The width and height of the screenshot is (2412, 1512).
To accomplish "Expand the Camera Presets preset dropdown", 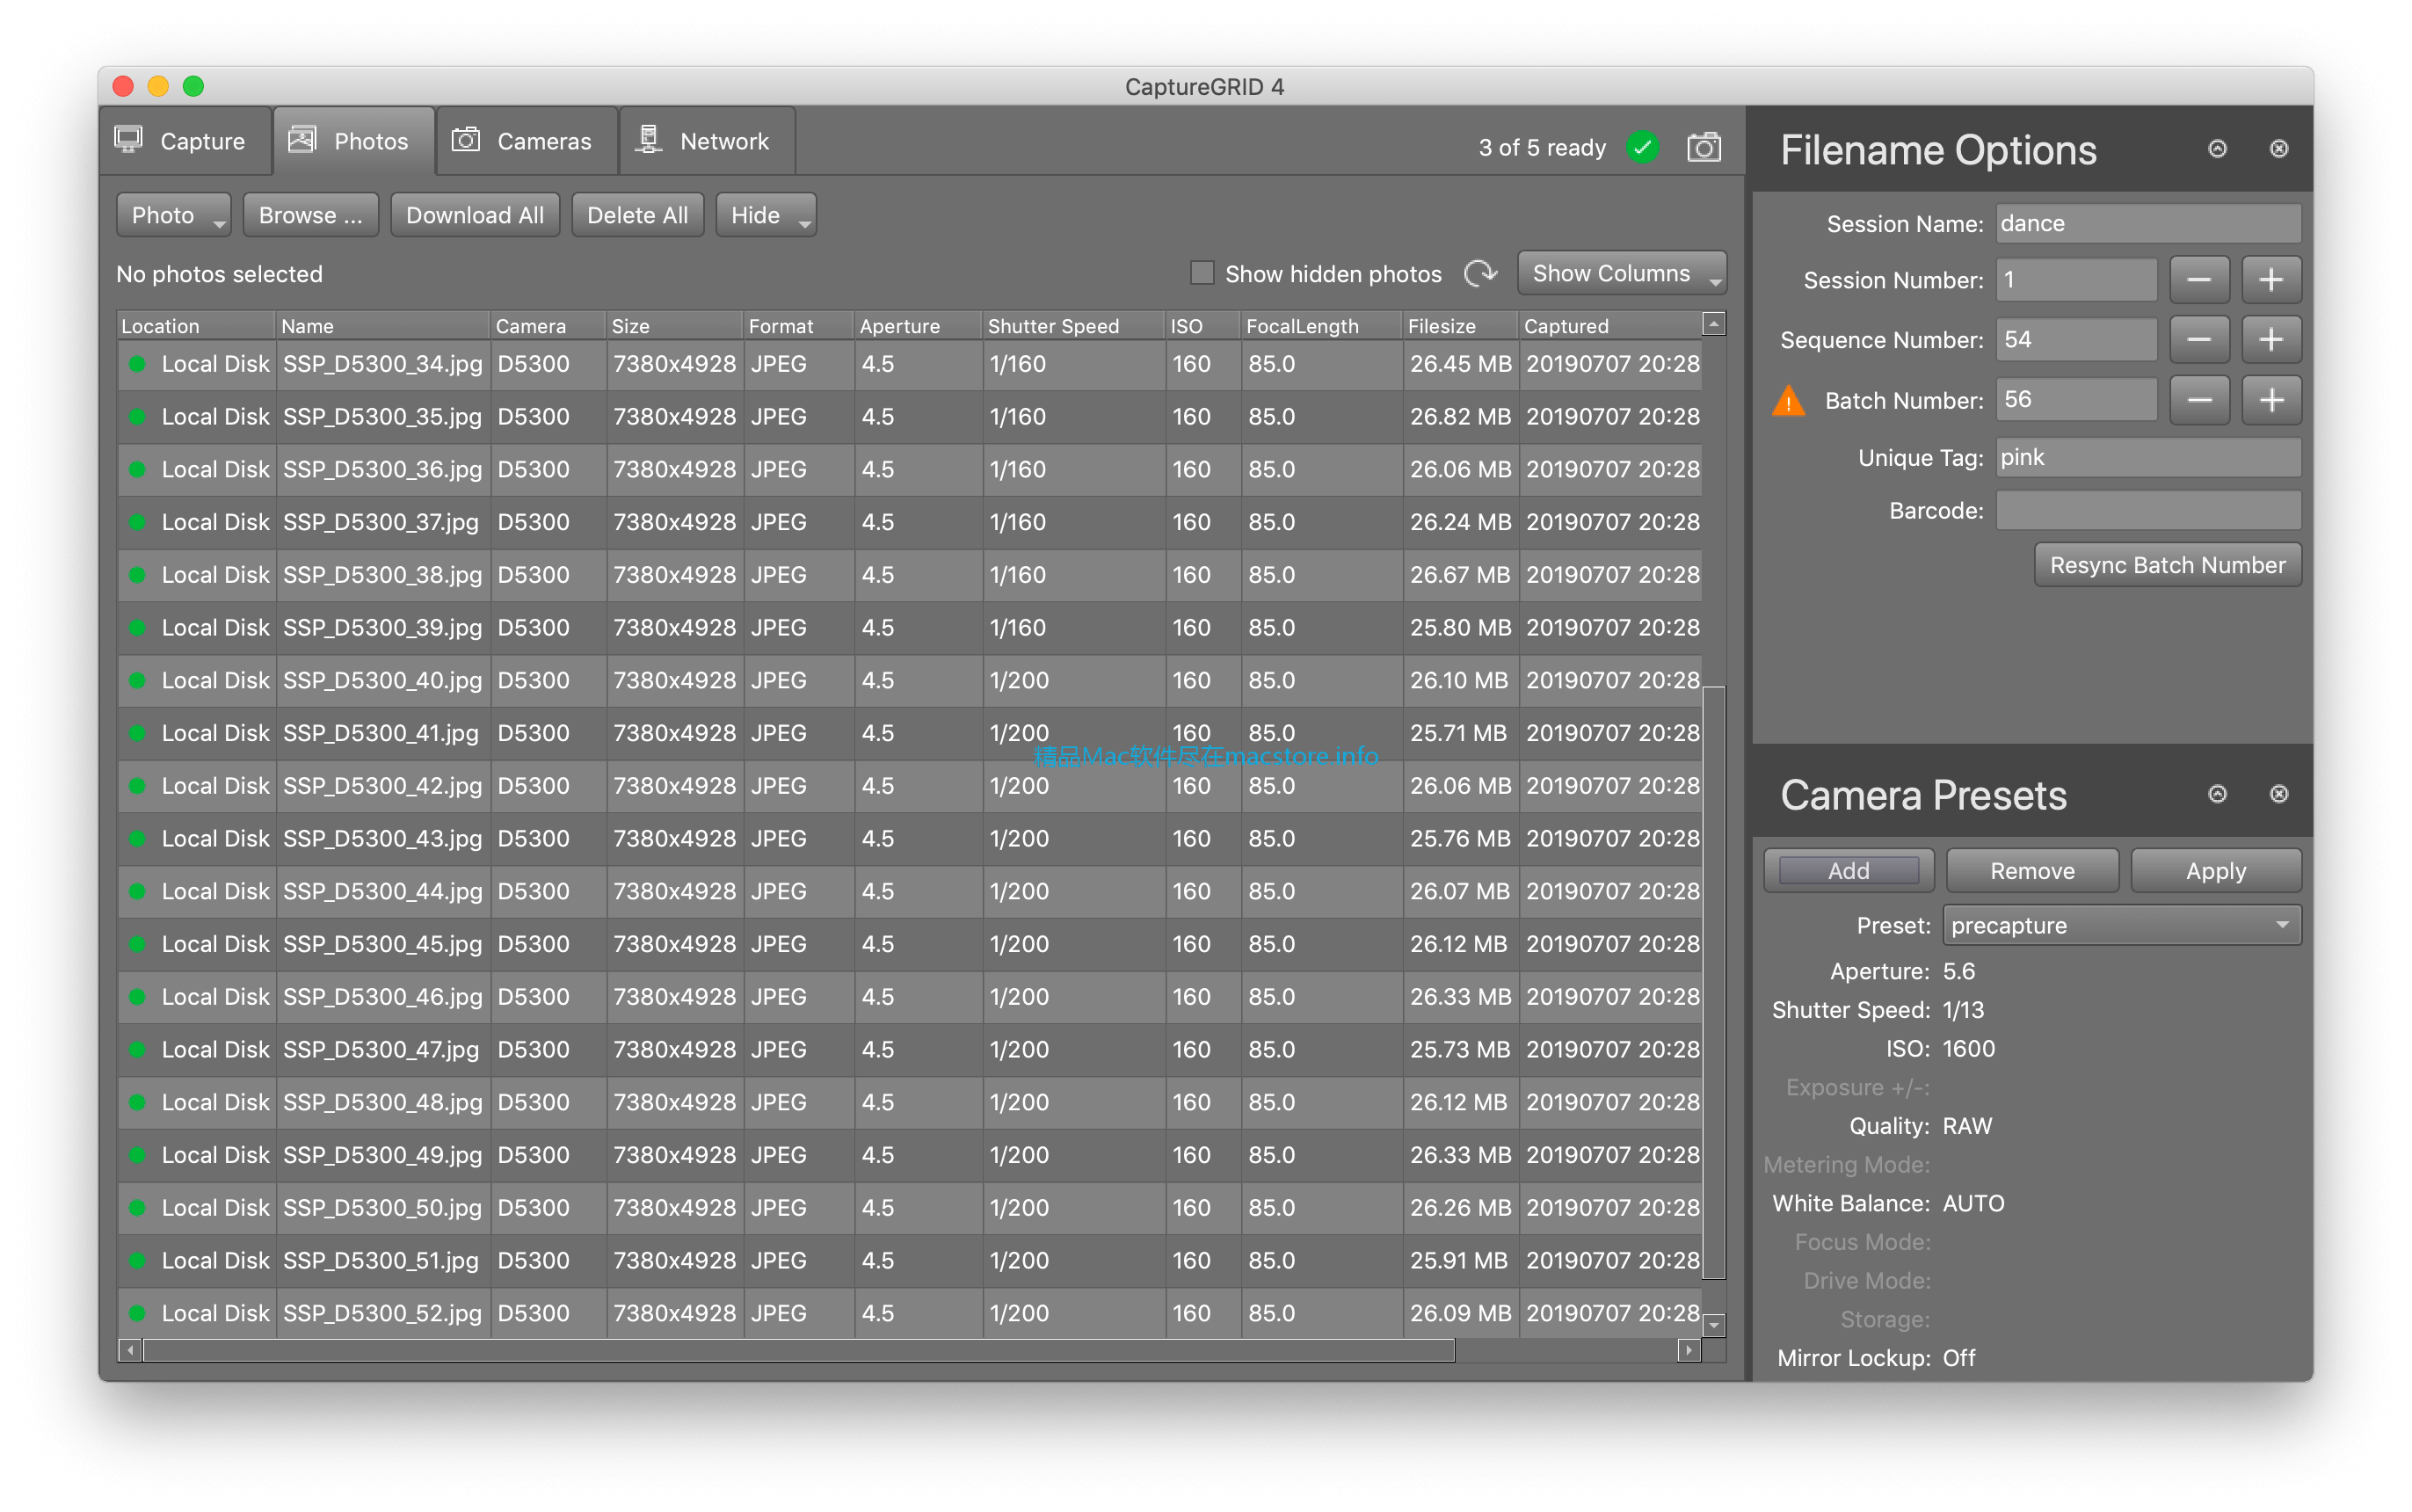I will (x=2118, y=923).
